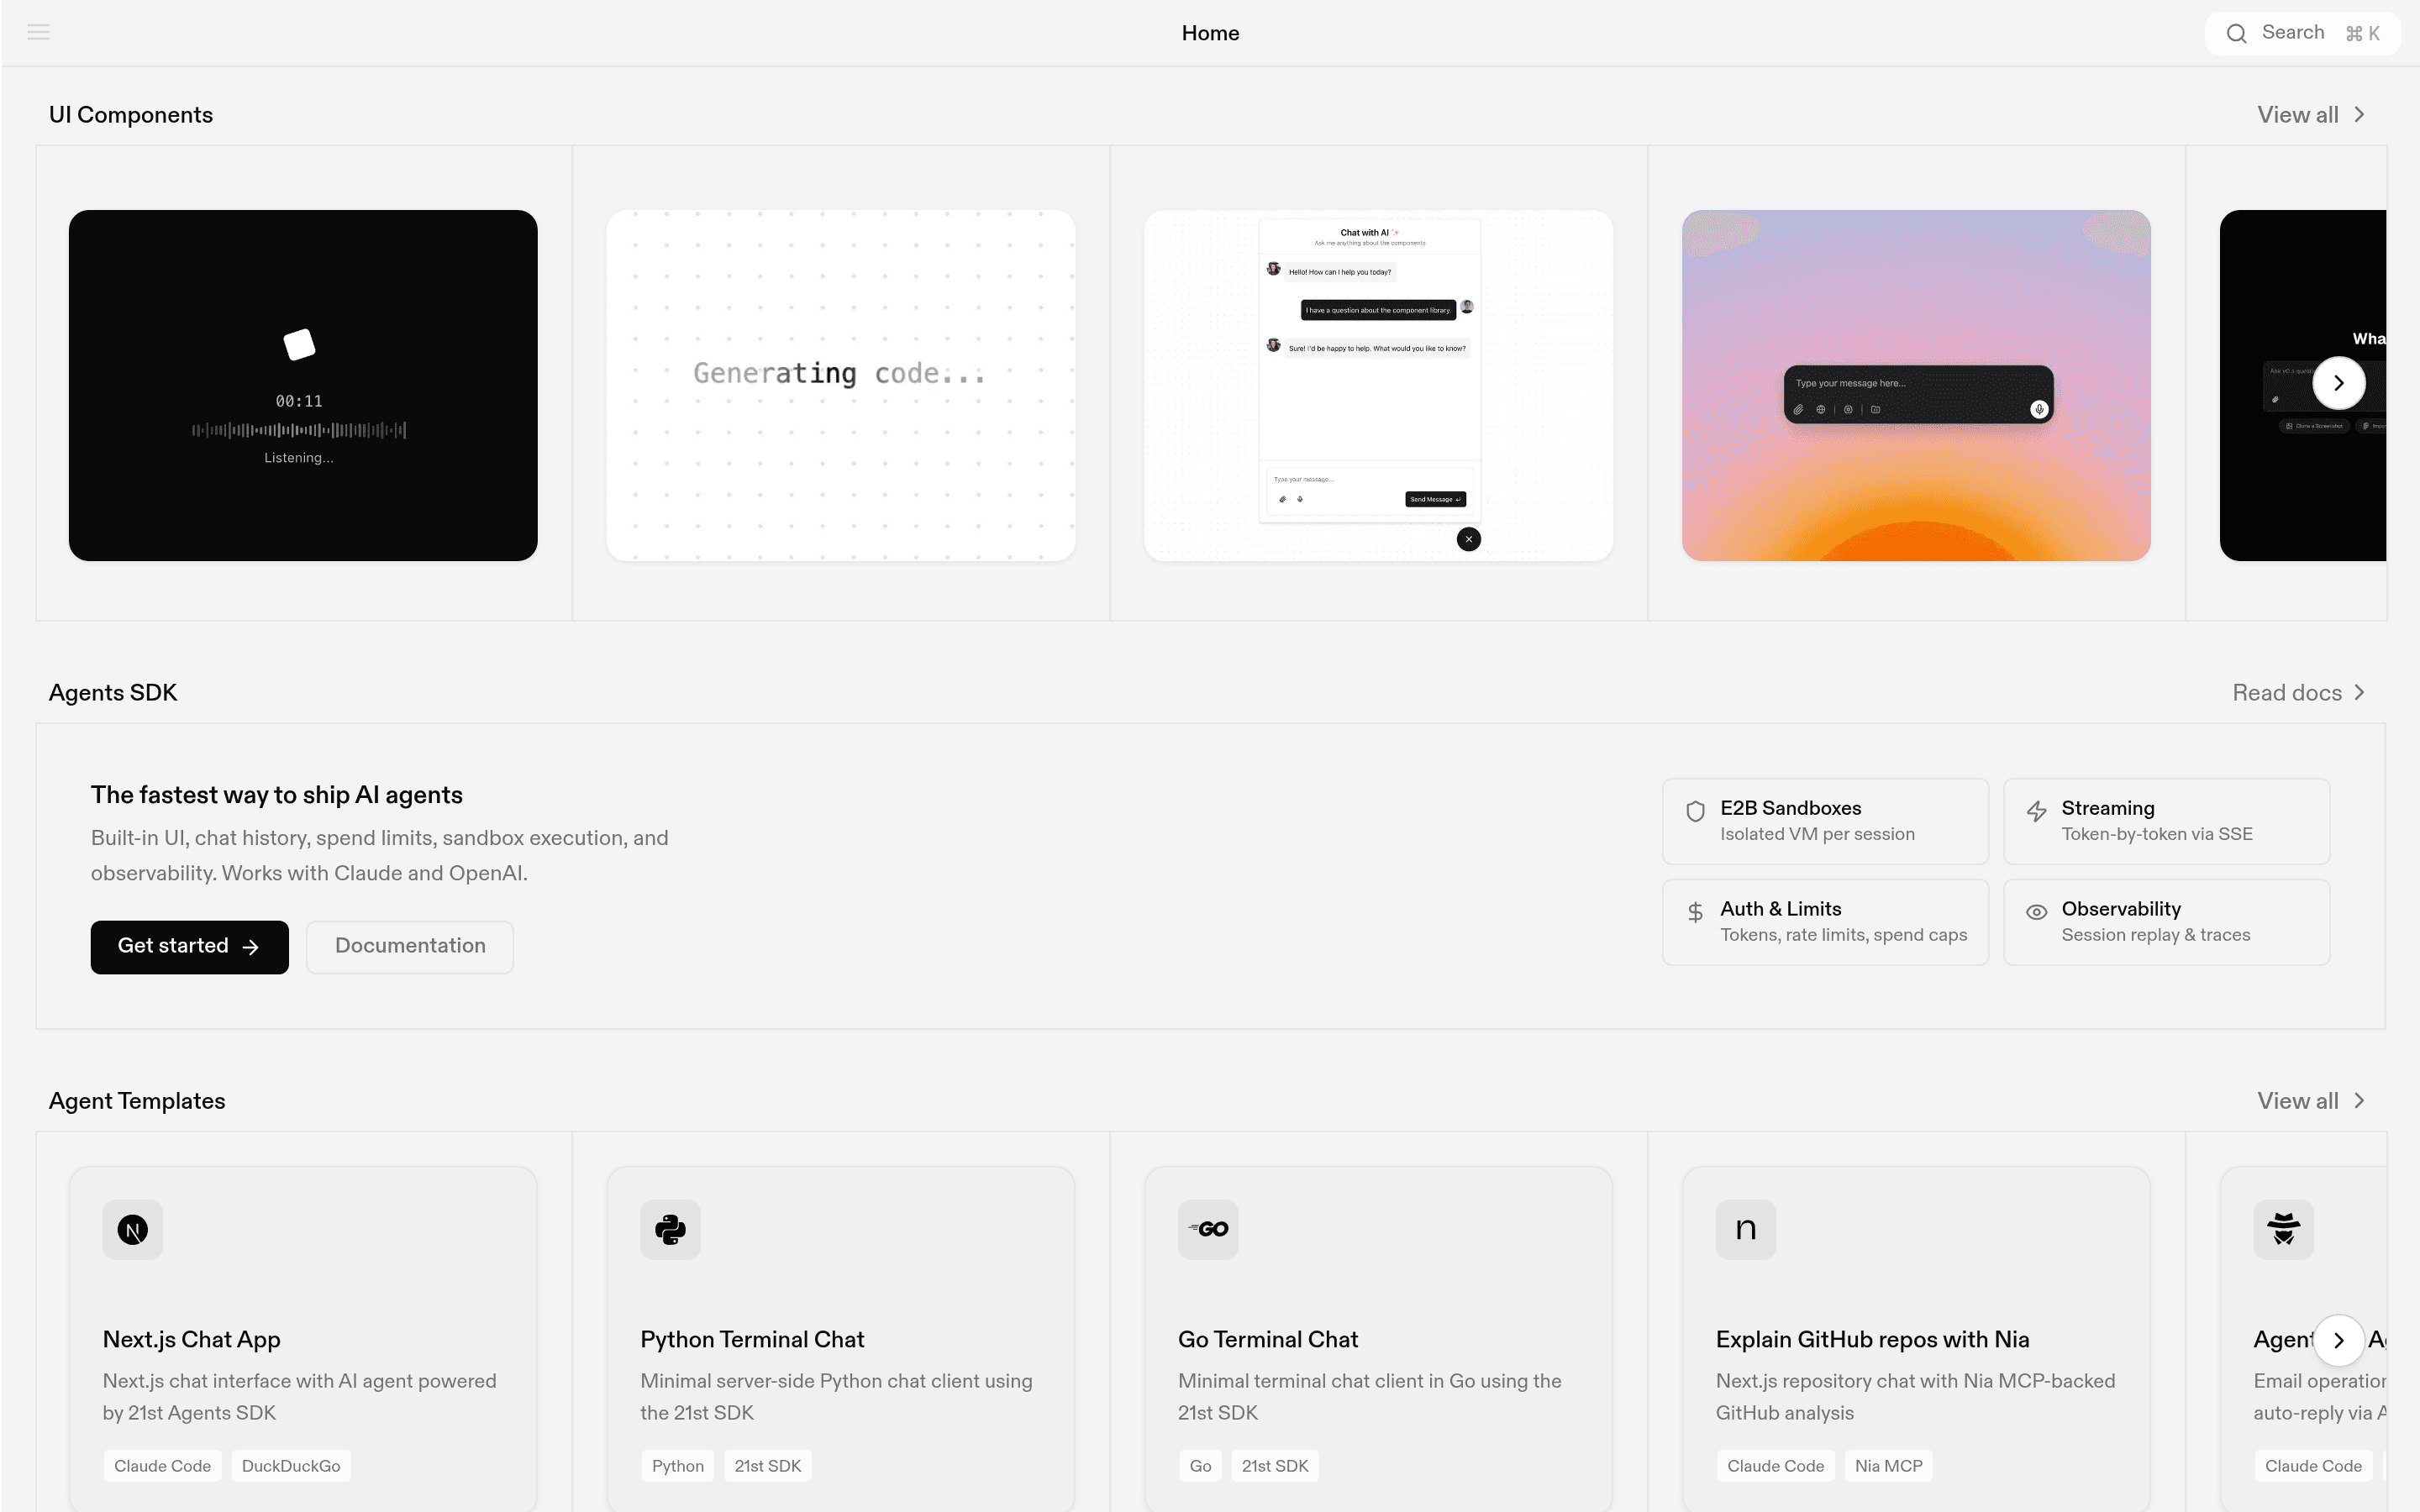Advance the UI Components carousel with the right arrow
Image resolution: width=2420 pixels, height=1512 pixels.
2338,383
